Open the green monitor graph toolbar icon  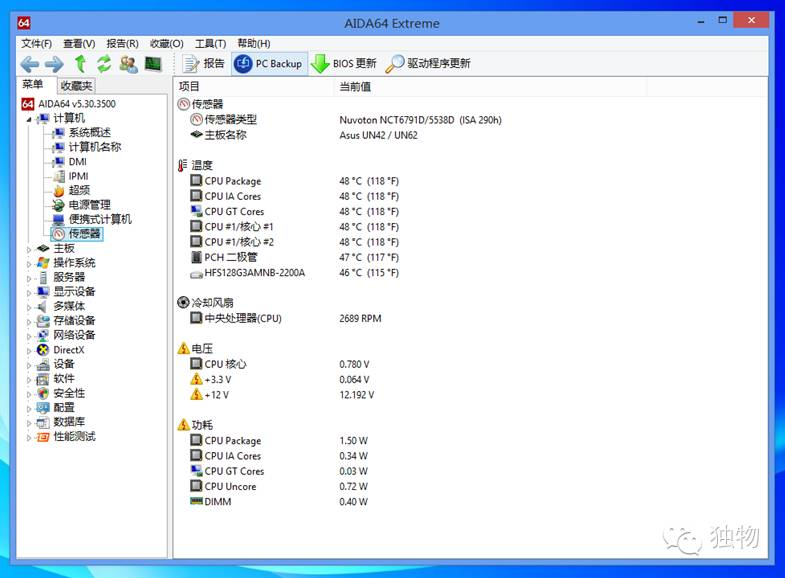coord(153,64)
